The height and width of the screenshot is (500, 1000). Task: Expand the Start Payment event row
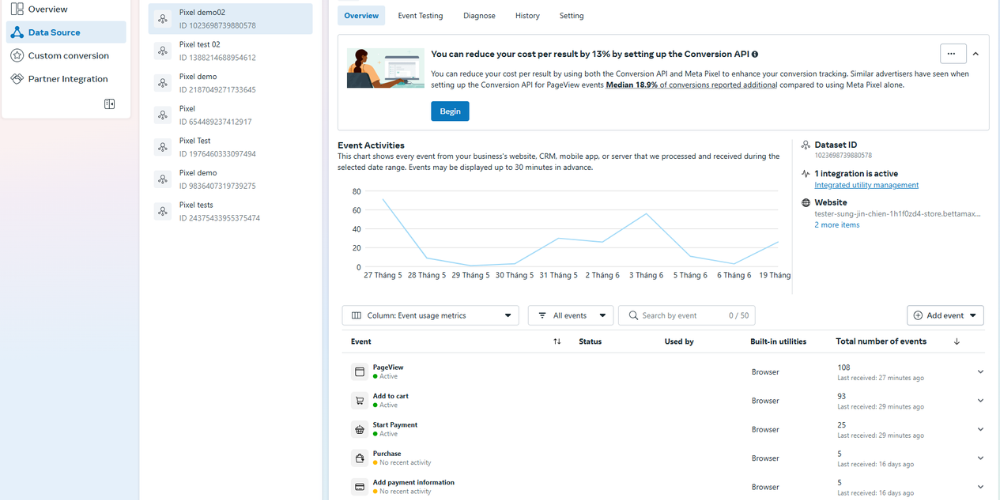(x=980, y=429)
